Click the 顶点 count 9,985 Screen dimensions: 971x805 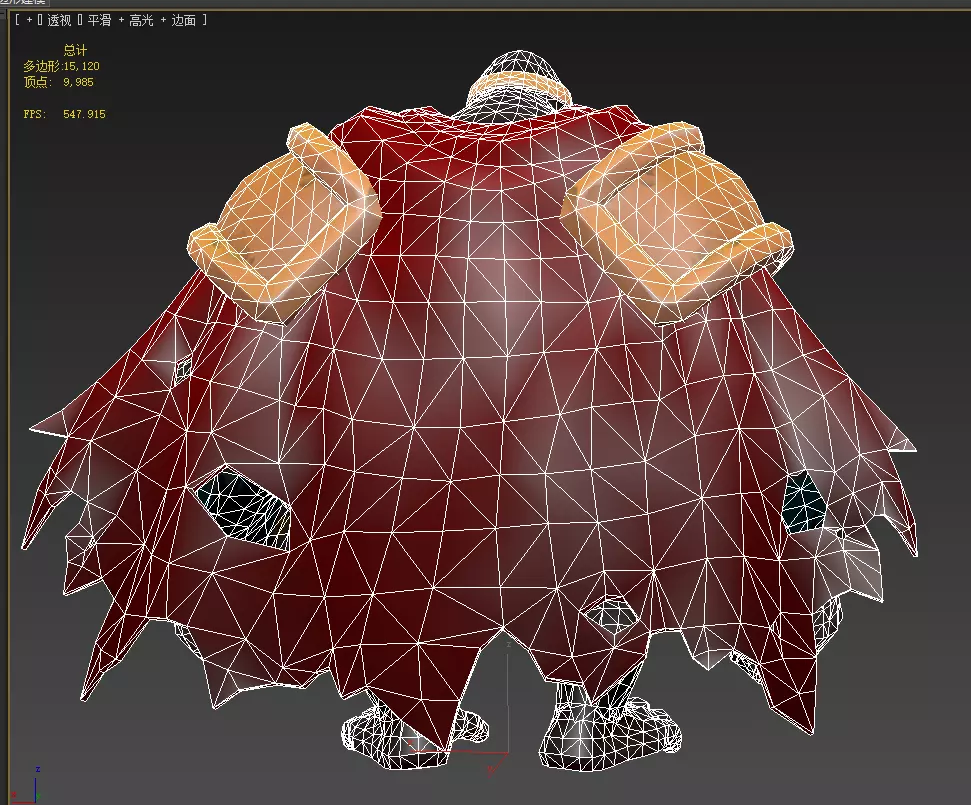(x=78, y=82)
